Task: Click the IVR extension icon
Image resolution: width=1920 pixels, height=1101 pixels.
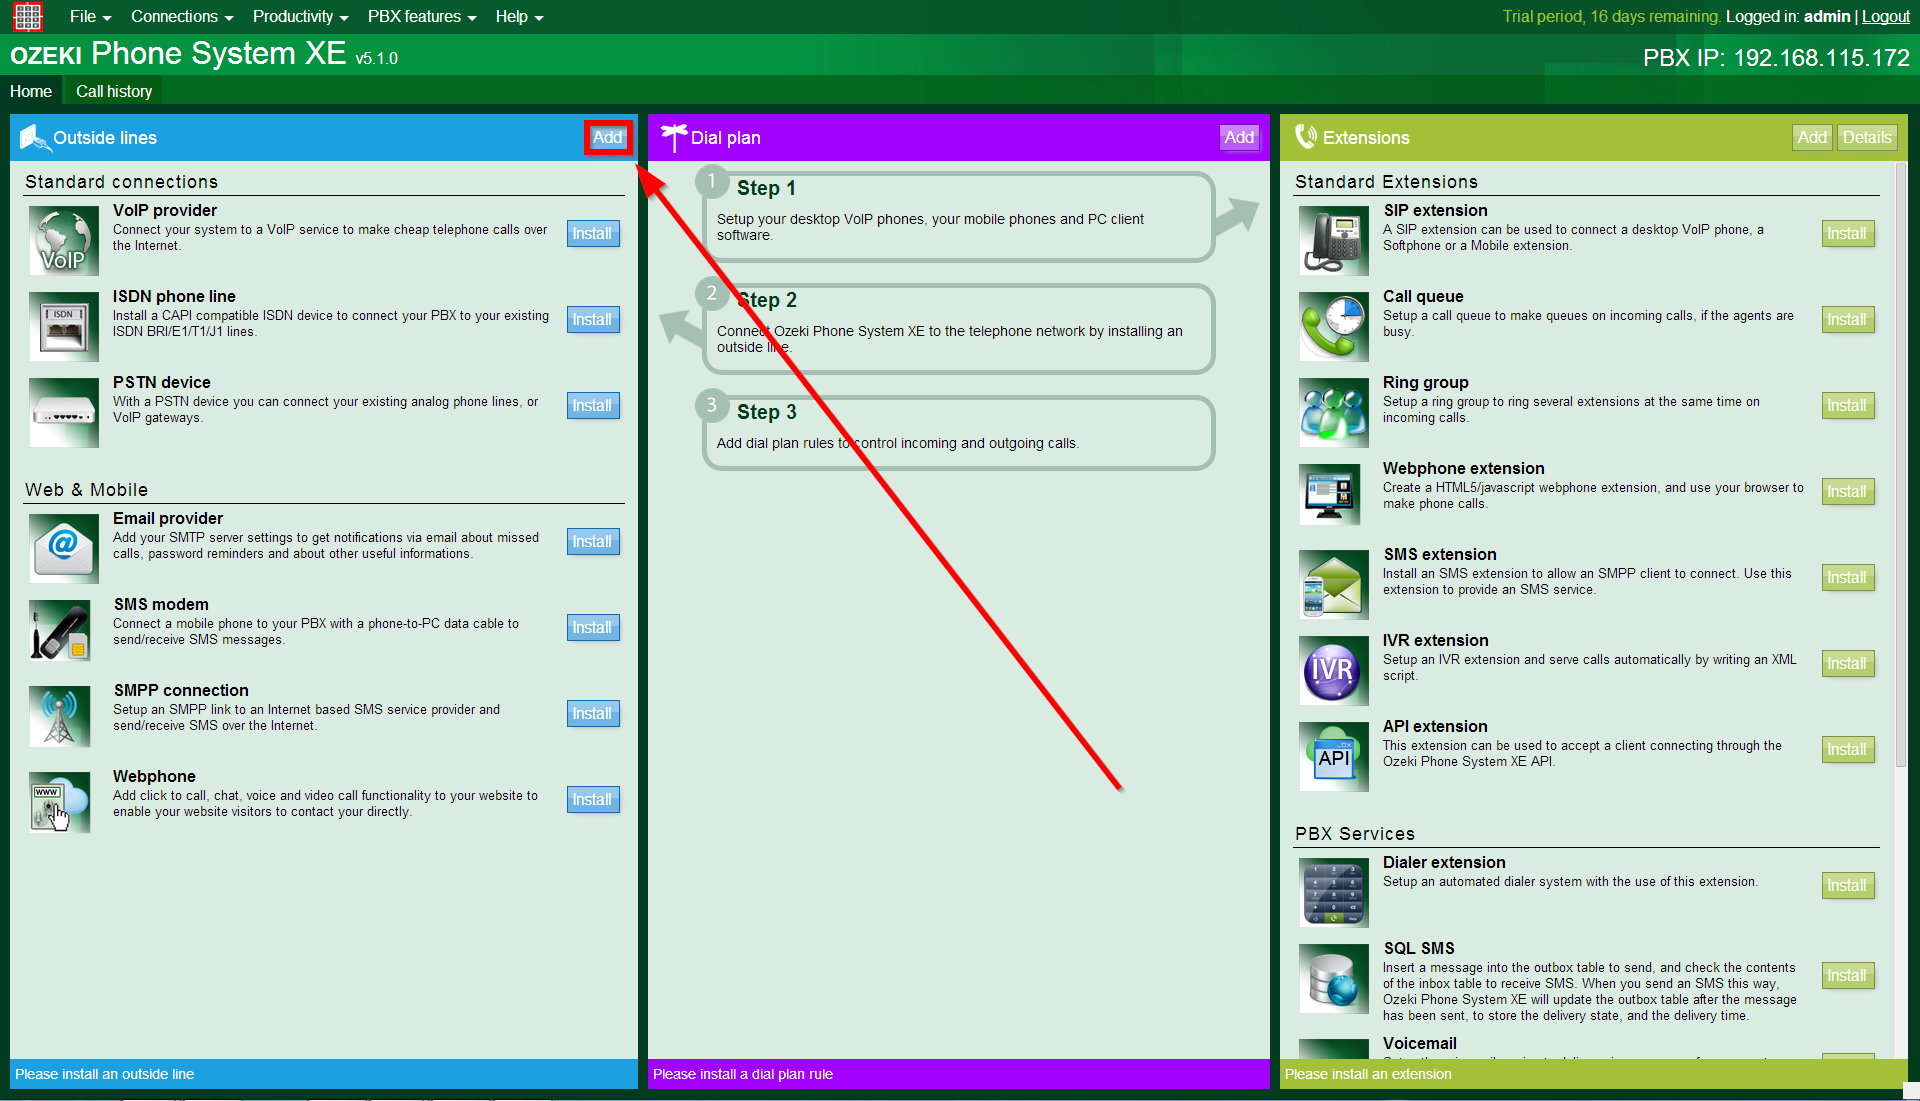Action: [1333, 671]
